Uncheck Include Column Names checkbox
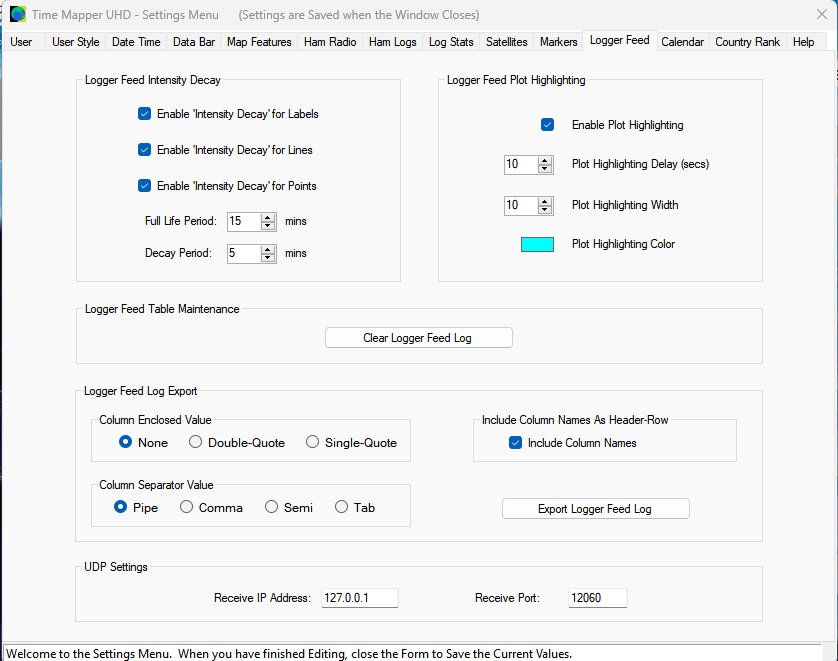Viewport: 838px width, 661px height. [x=515, y=442]
